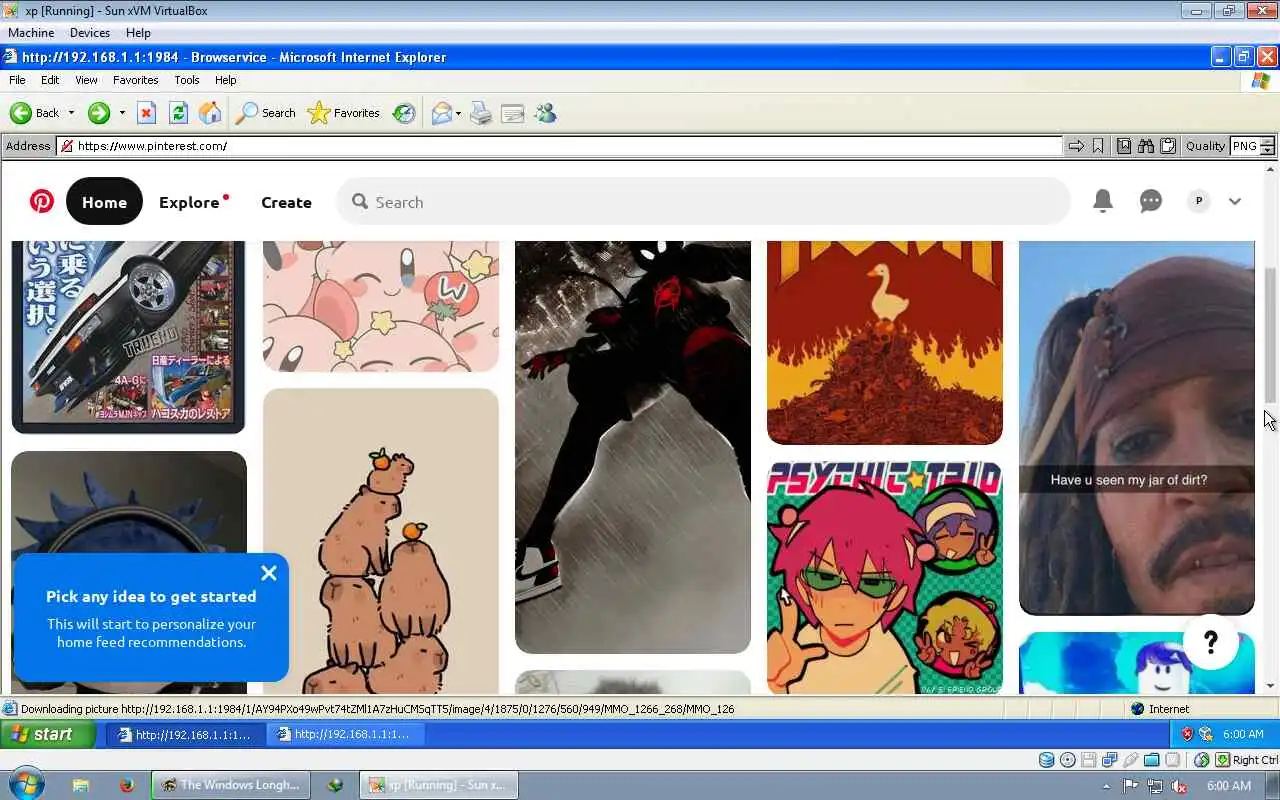Open the pink Kirby pattern pin
The width and height of the screenshot is (1280, 800).
point(381,306)
